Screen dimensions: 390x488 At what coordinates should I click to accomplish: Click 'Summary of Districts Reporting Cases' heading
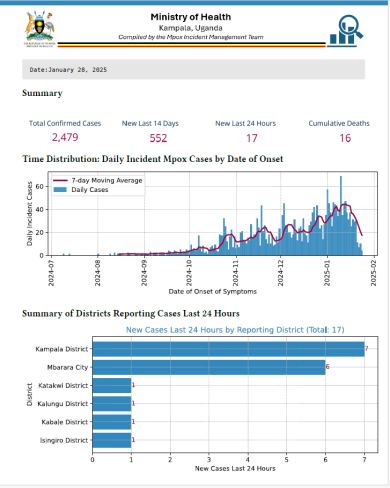(131, 314)
